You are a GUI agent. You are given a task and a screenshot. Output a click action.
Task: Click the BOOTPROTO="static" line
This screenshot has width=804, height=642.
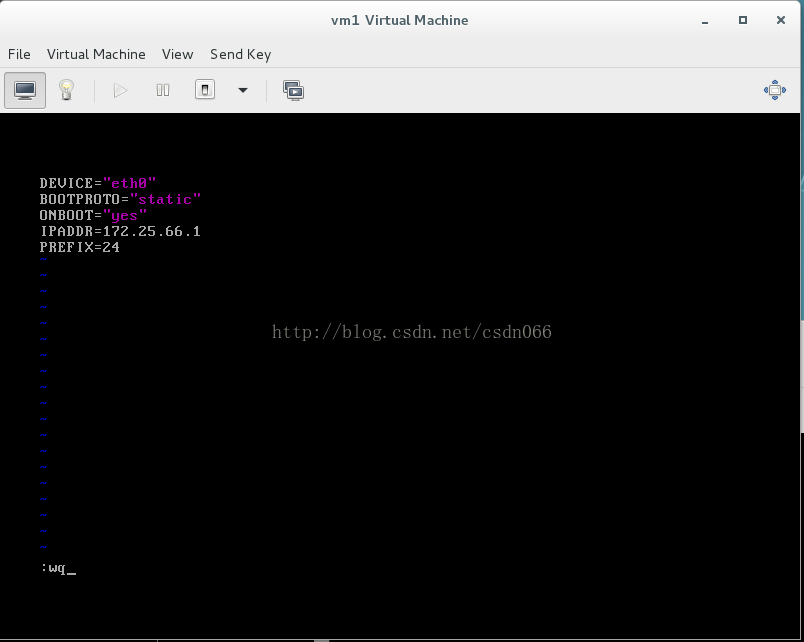[x=120, y=199]
